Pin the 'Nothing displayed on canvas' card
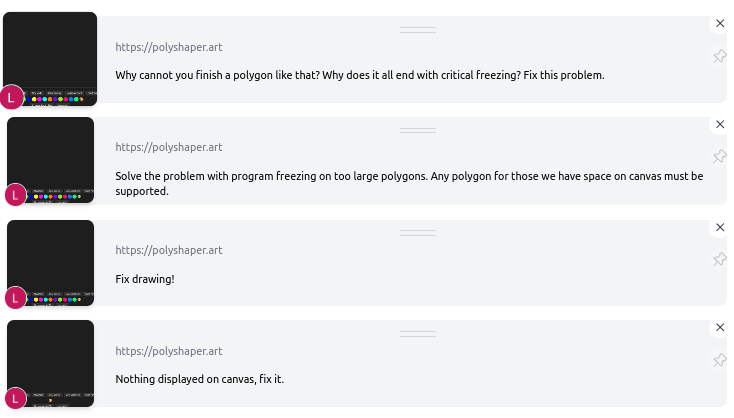 [x=719, y=360]
